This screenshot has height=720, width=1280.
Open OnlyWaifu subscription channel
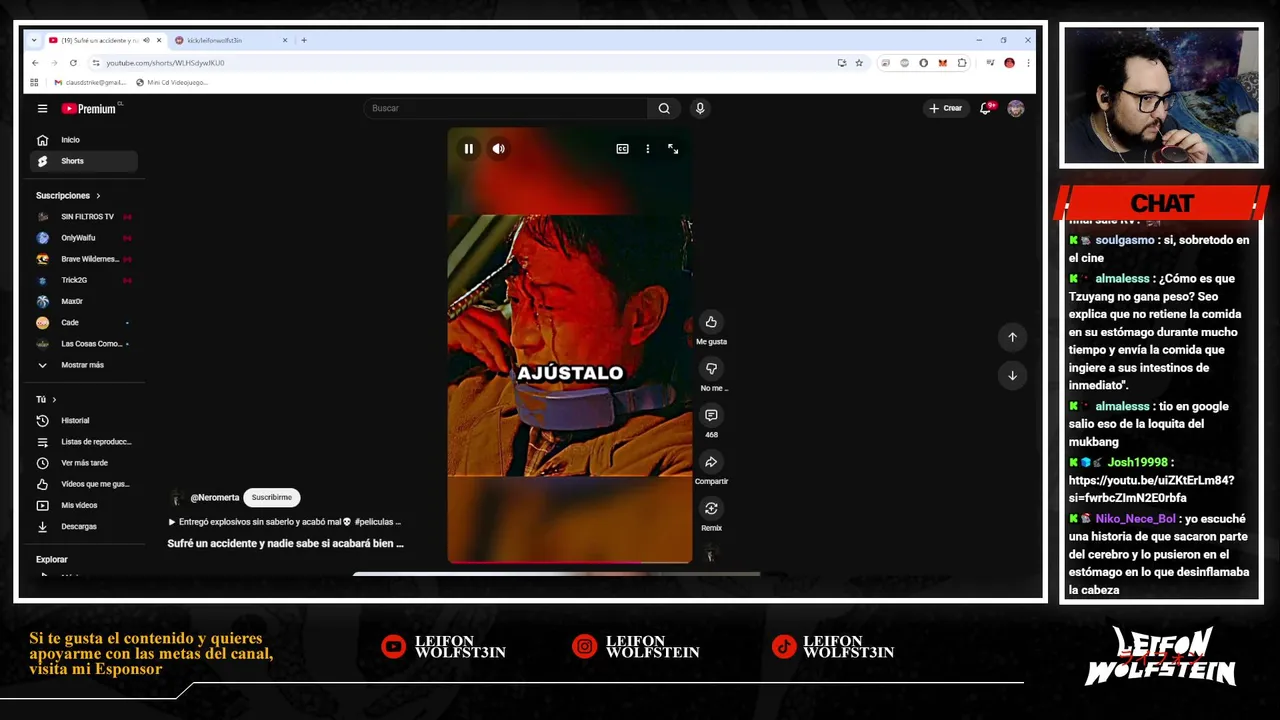83,238
